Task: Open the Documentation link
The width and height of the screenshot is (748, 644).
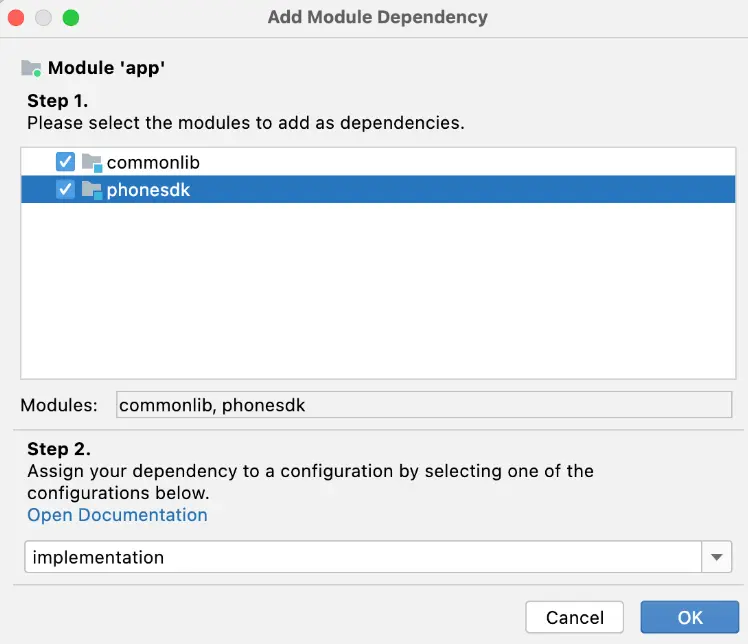Action: pyautogui.click(x=117, y=515)
